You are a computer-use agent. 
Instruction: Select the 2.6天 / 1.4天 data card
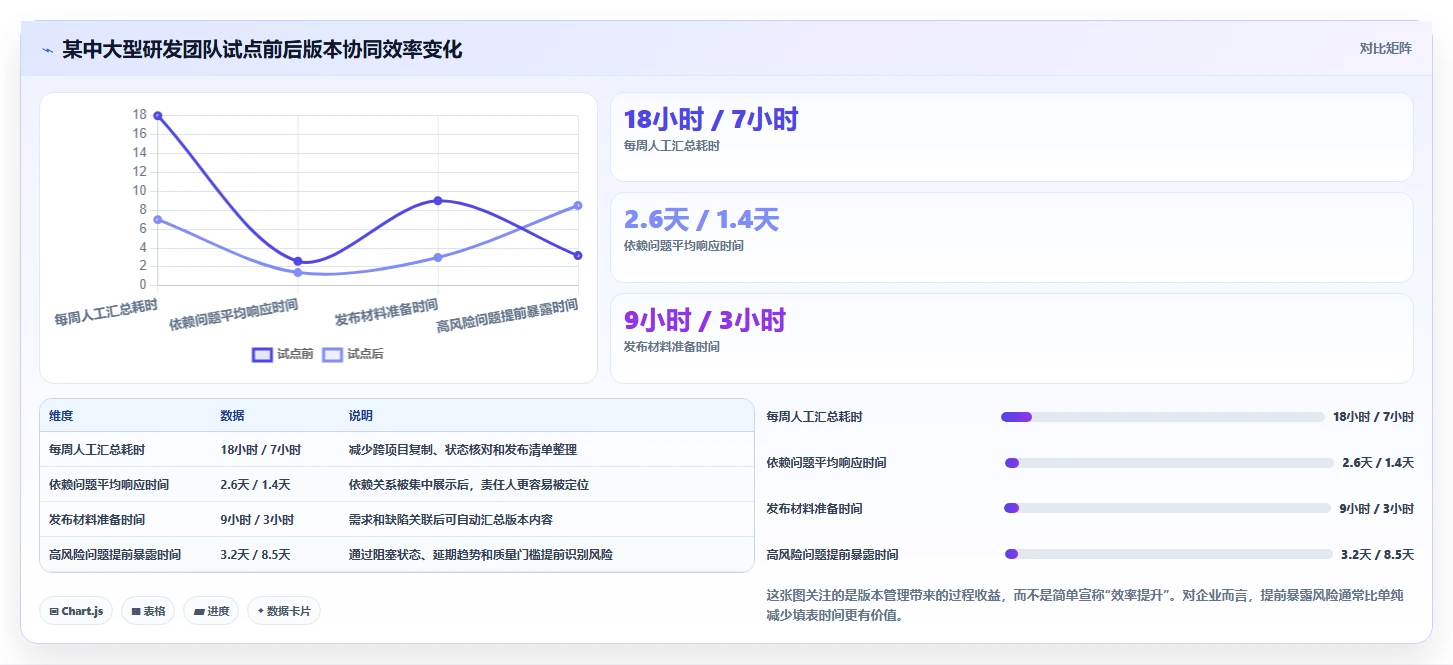click(x=1011, y=238)
